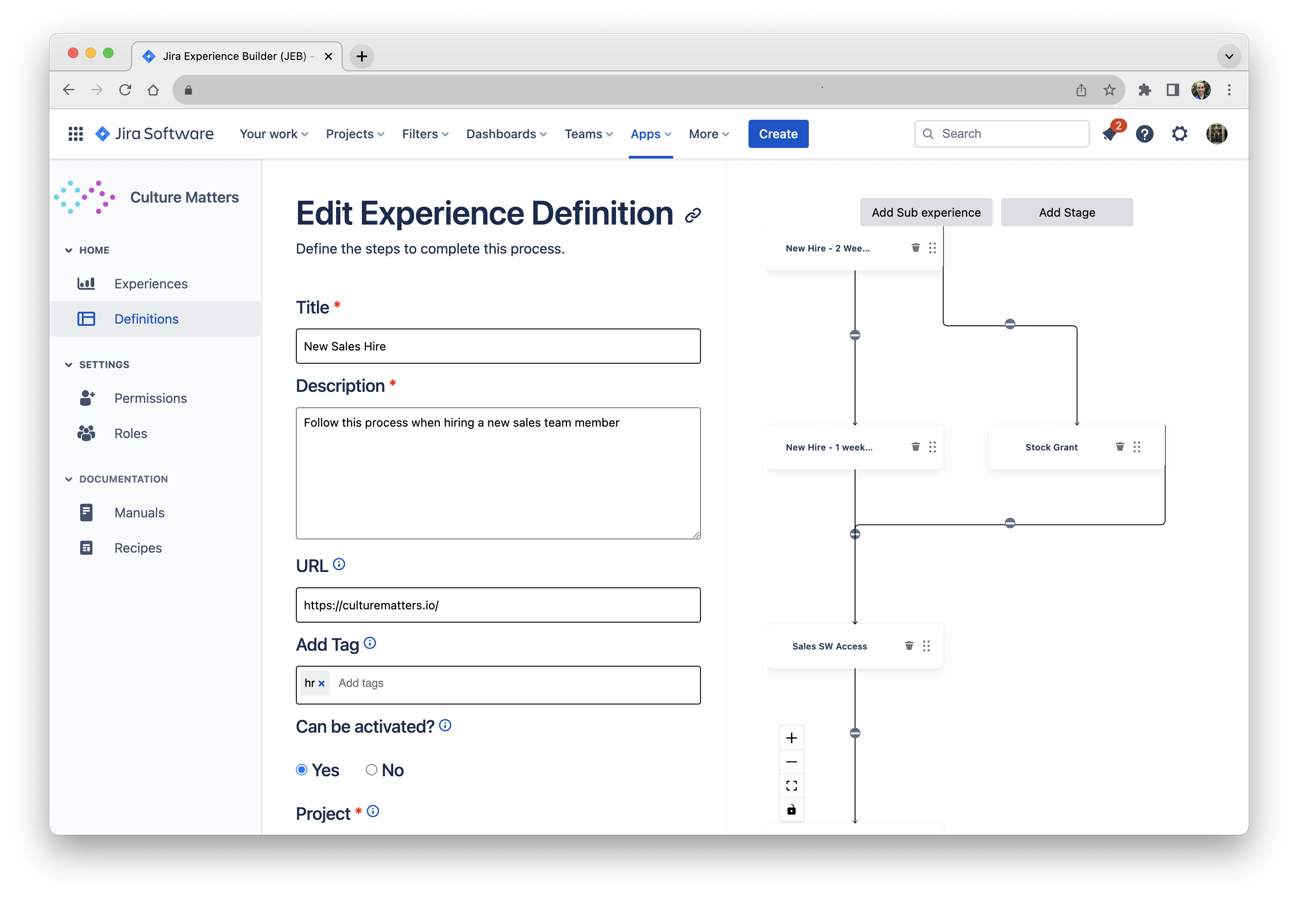Open Experiences in the sidebar
This screenshot has height=900, width=1298.
pos(150,284)
